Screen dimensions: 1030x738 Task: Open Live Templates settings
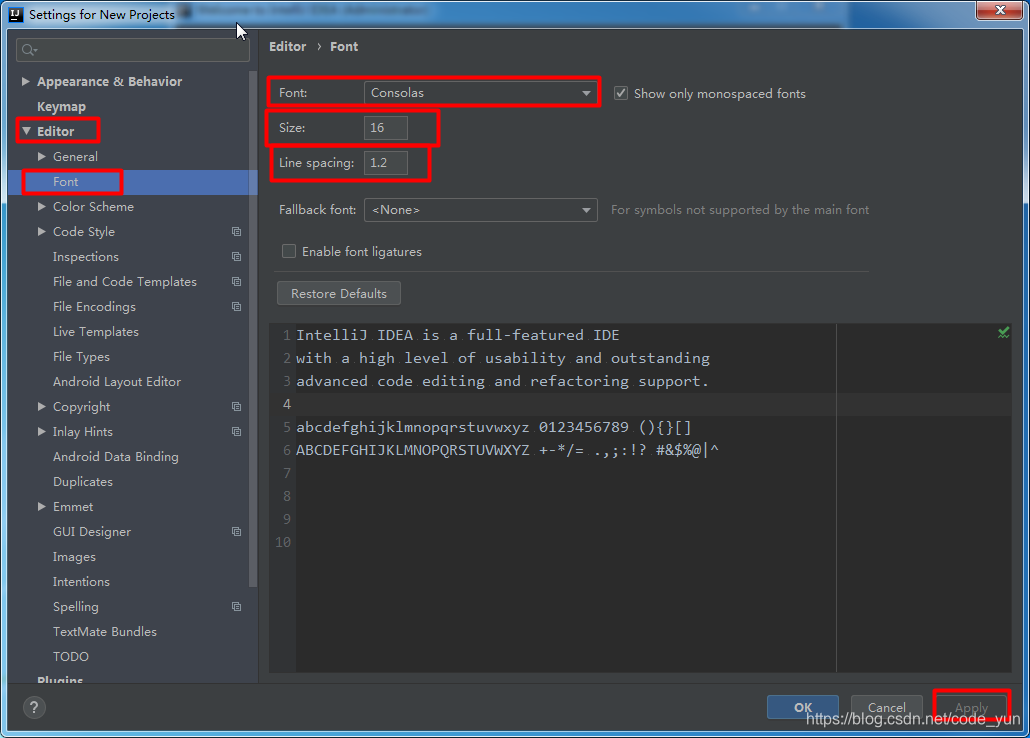(96, 332)
